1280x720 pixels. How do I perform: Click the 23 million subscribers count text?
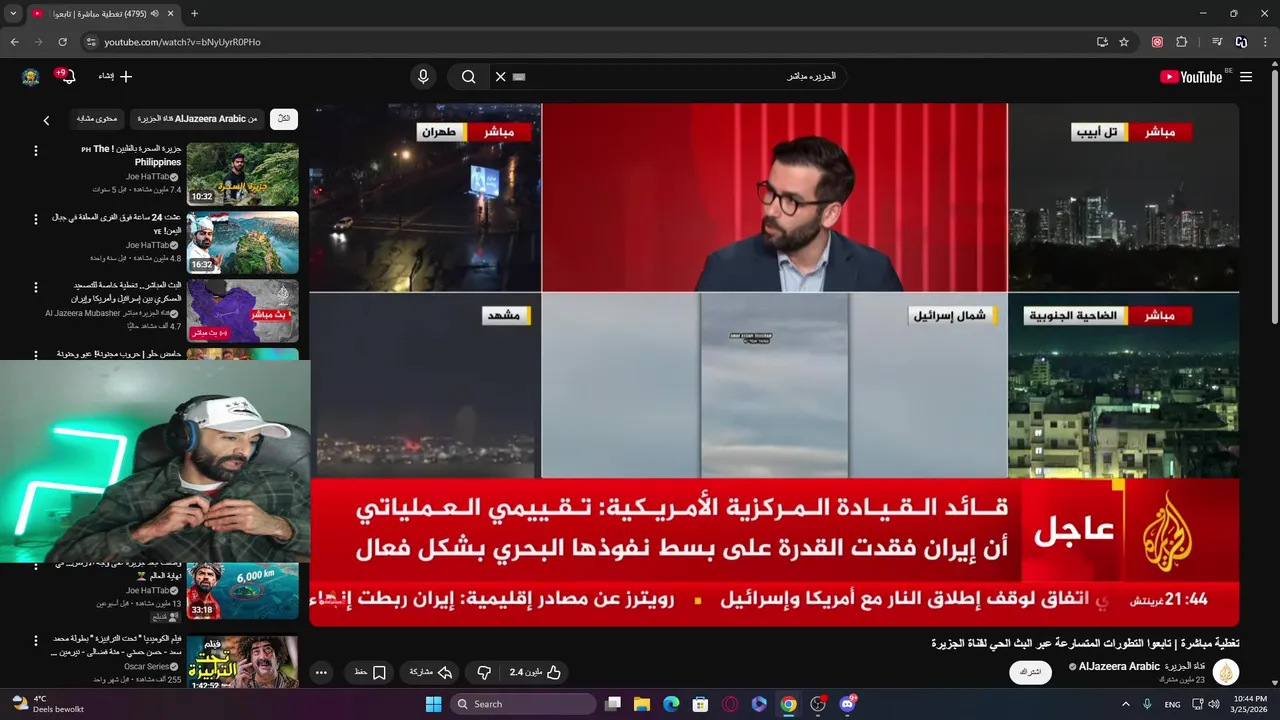[1182, 680]
